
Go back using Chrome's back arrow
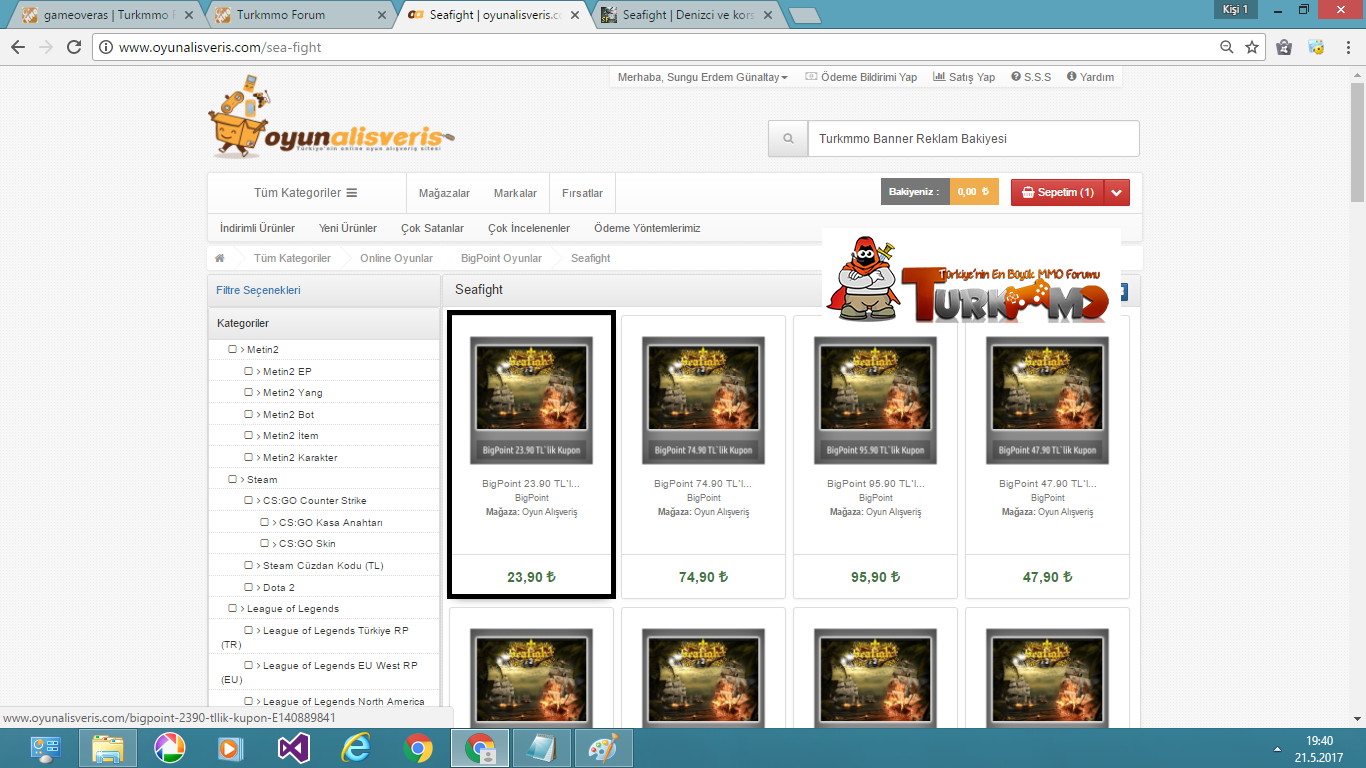pyautogui.click(x=18, y=47)
